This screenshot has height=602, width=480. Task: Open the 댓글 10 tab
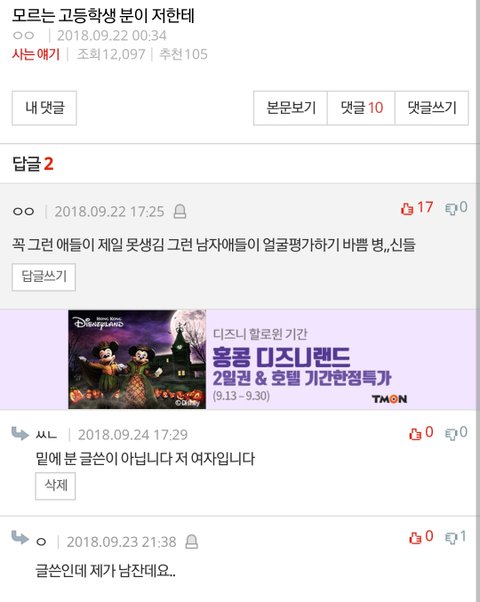pos(361,108)
